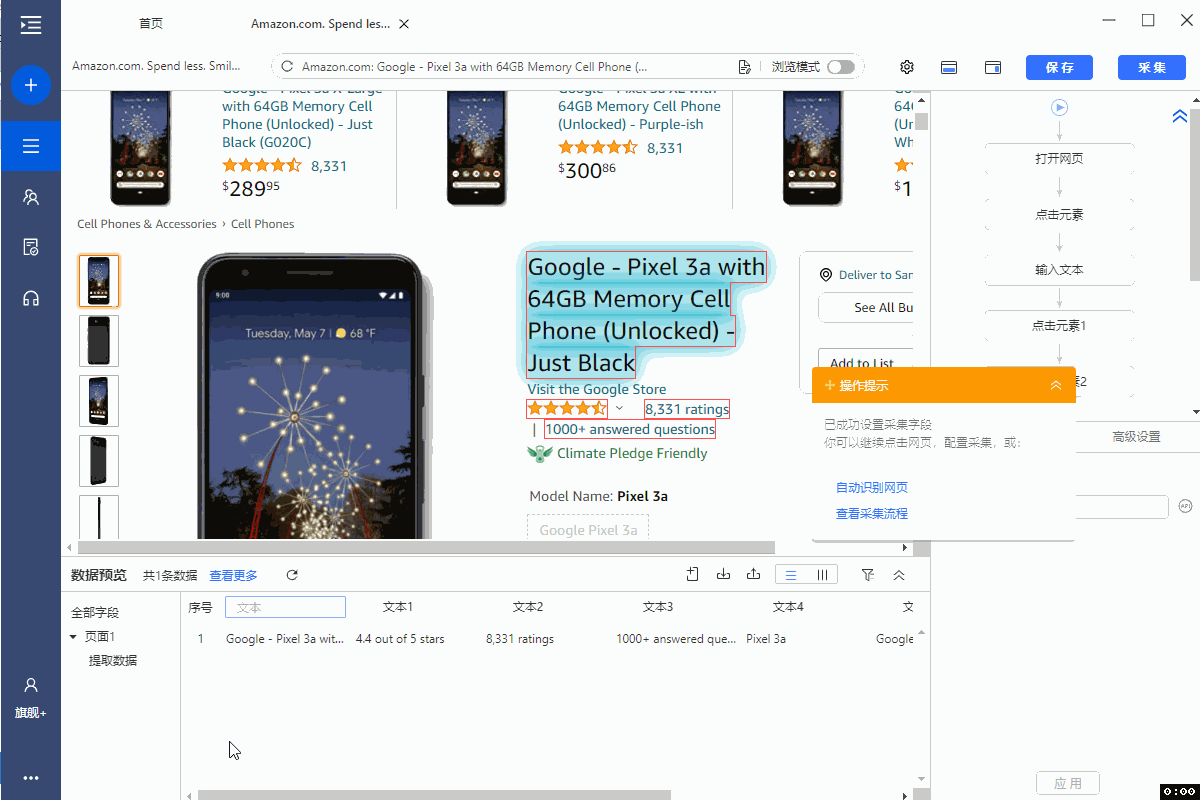
Task: Collapse the left sidebar menu icon
Action: point(31,25)
